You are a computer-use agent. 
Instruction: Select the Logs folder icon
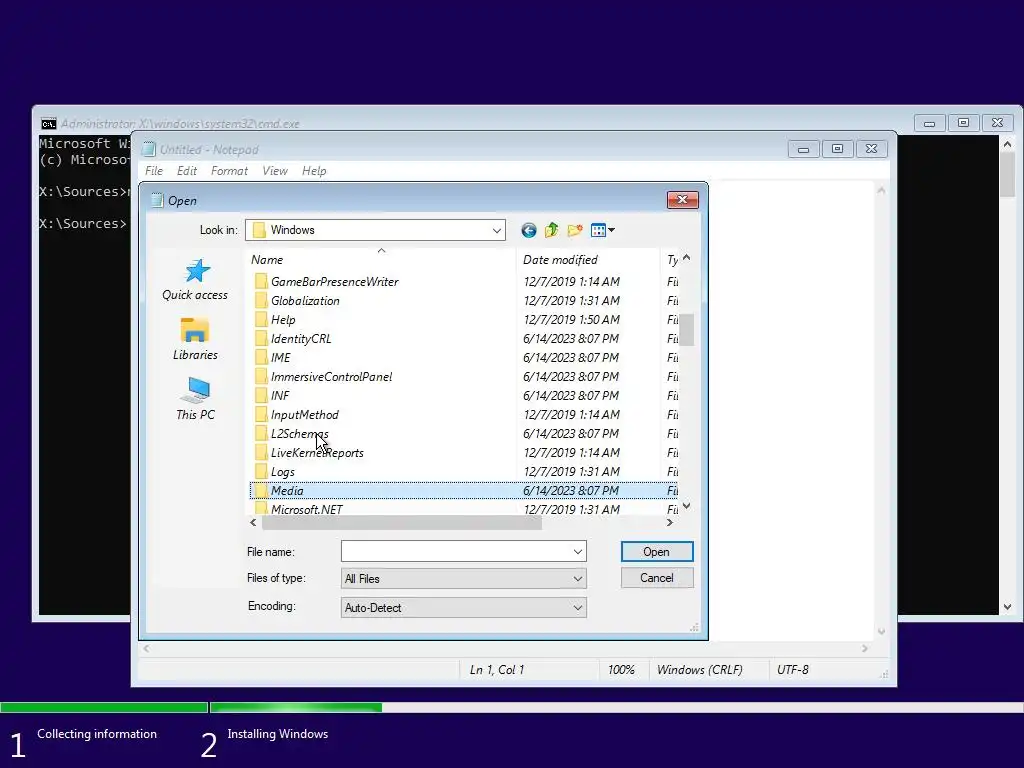coord(261,472)
